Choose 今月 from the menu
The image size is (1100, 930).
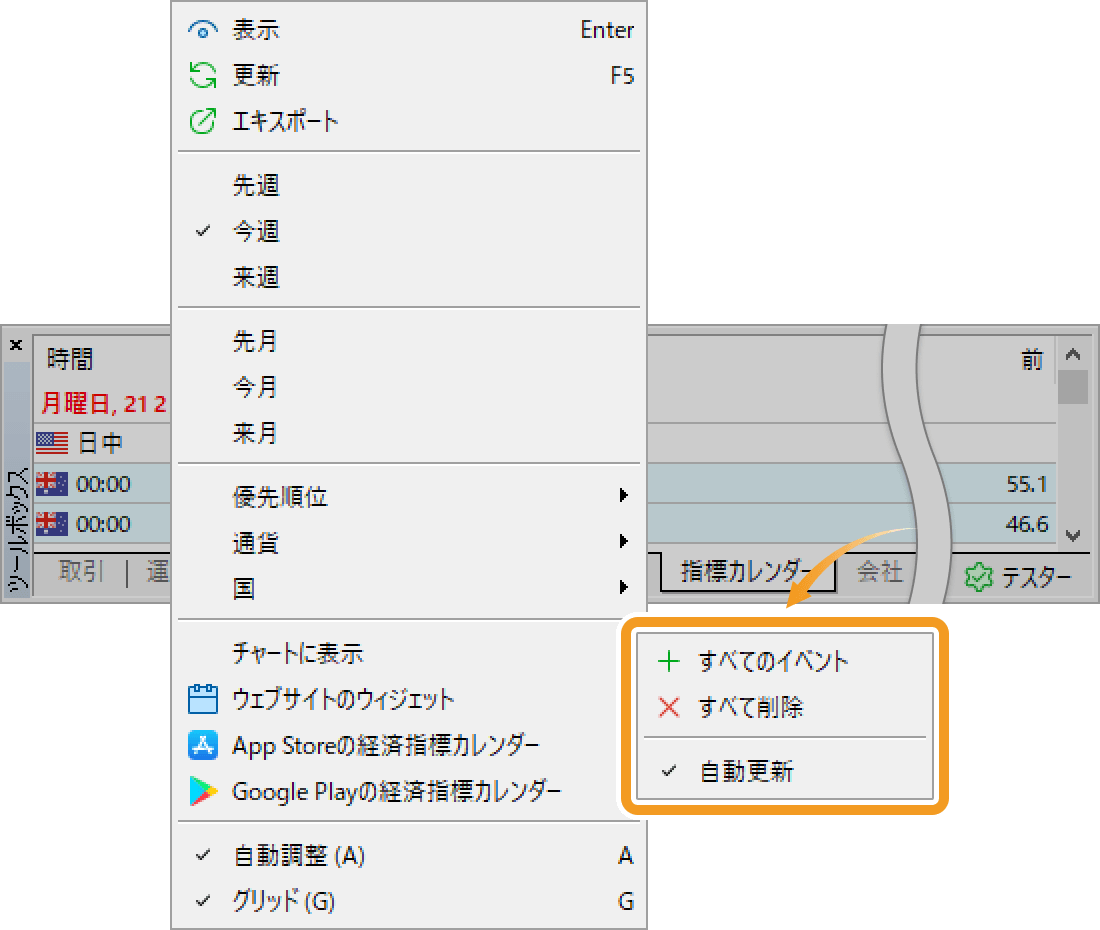pos(409,386)
